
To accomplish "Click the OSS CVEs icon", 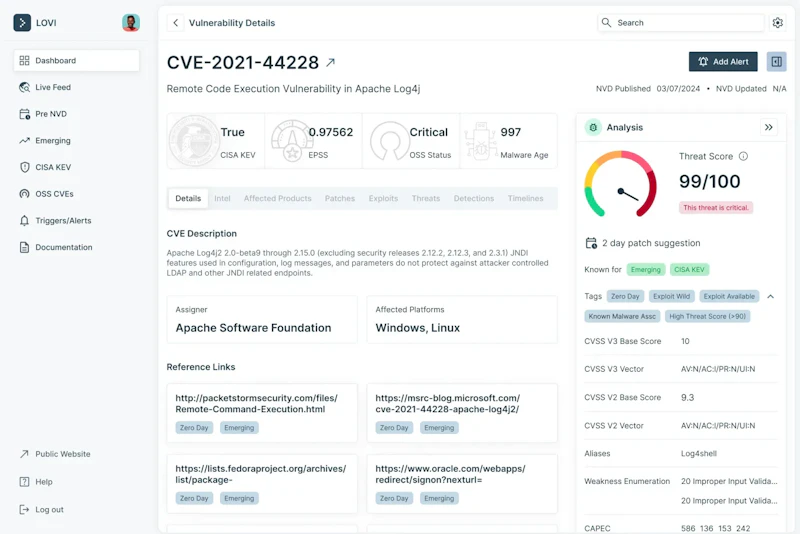I will pyautogui.click(x=24, y=194).
